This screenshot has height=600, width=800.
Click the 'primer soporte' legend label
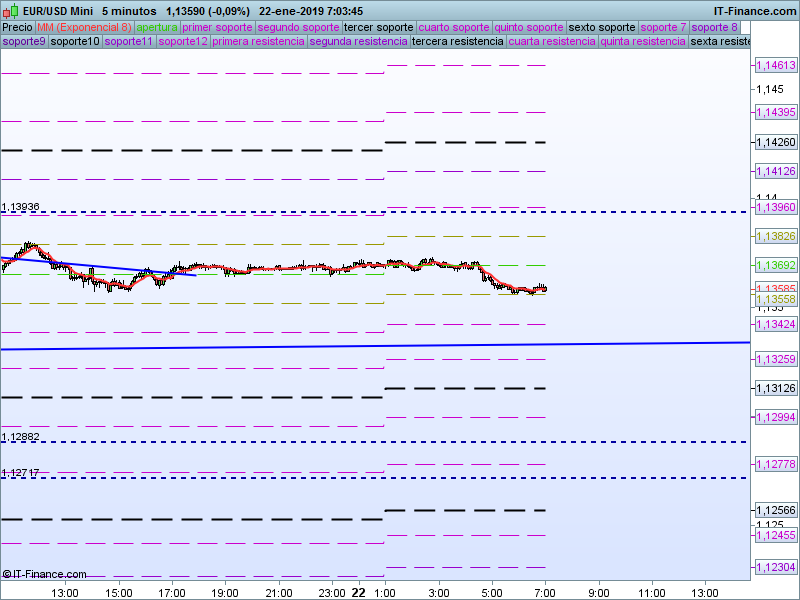point(218,27)
